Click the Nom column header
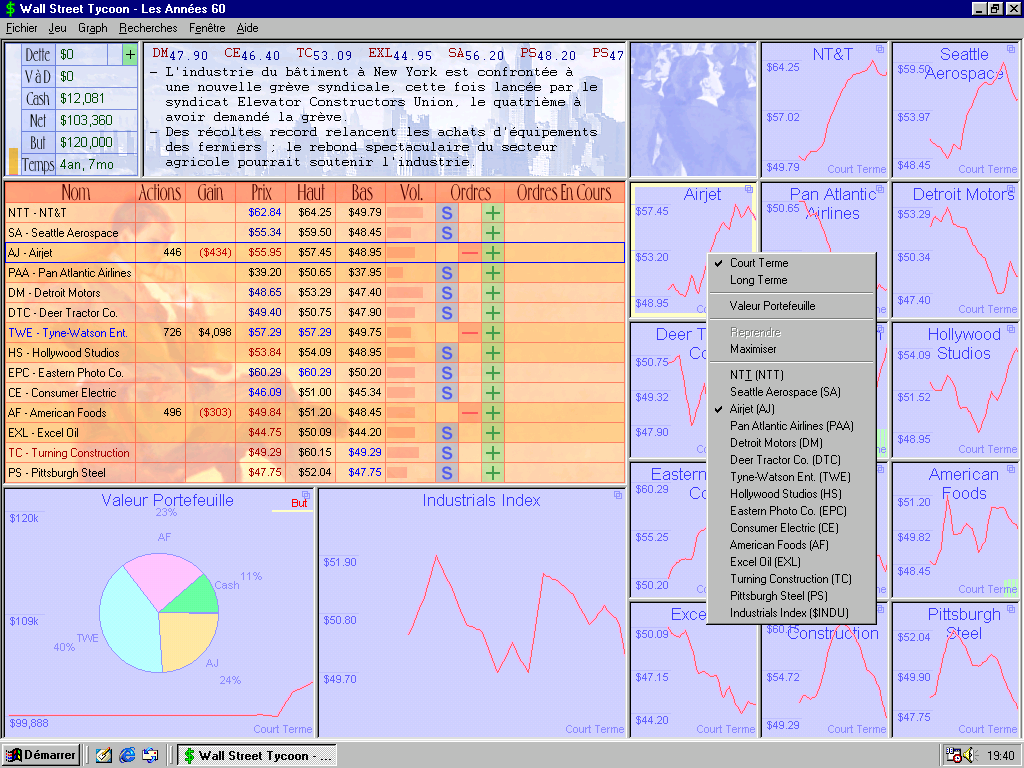Screen dimensions: 1024x768 [71, 193]
